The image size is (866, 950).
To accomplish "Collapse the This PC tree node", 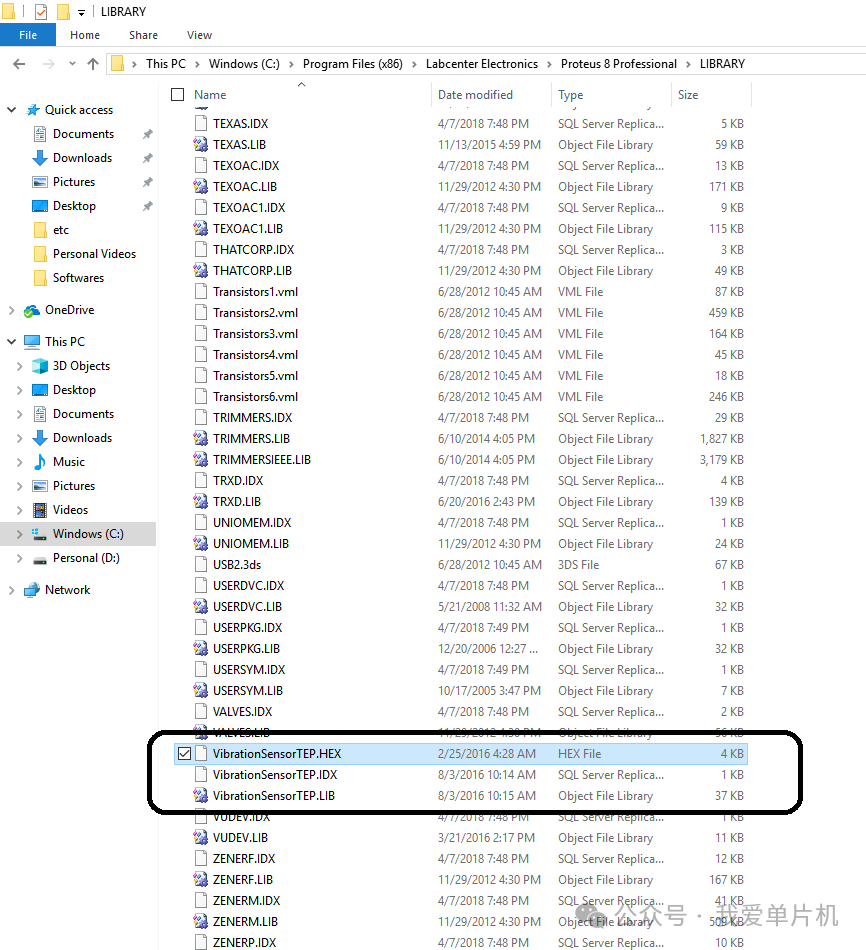I will [x=12, y=342].
